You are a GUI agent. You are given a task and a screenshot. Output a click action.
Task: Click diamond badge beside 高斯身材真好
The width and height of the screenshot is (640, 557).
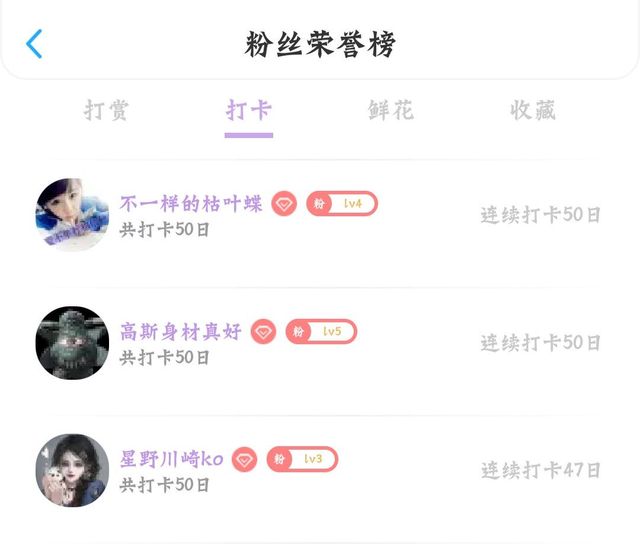point(263,332)
